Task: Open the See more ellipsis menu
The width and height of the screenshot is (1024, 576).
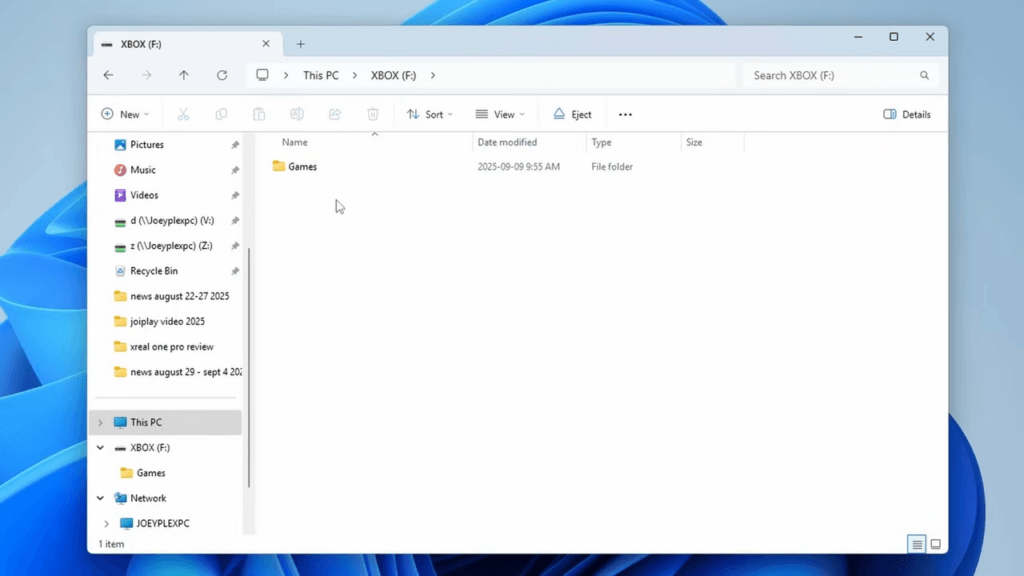Action: point(625,114)
